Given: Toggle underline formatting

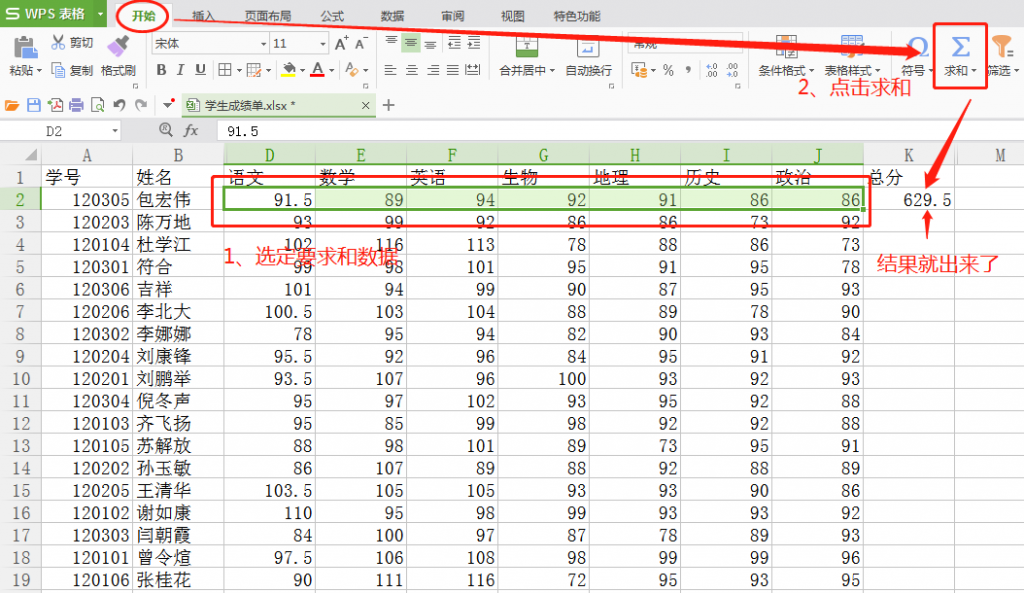Looking at the screenshot, I should tap(200, 70).
